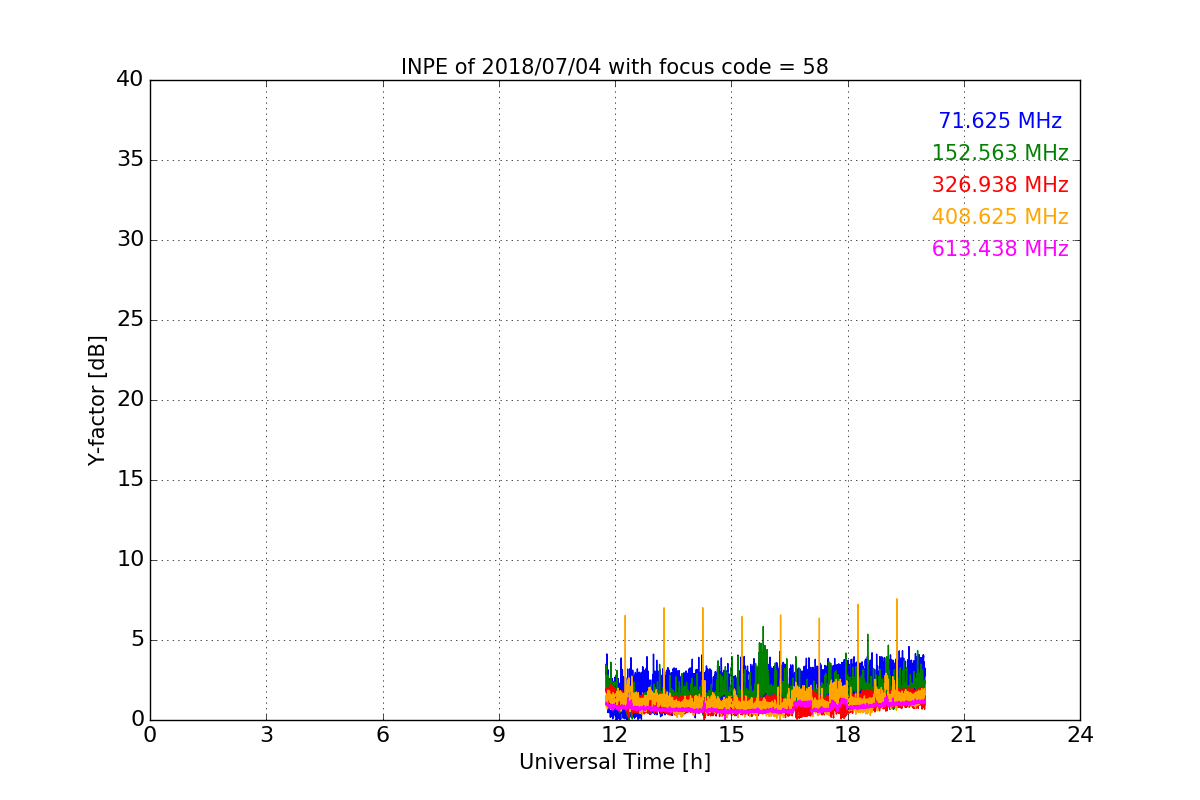Click the x-axis tick label 21
The image size is (1200, 800).
click(964, 735)
